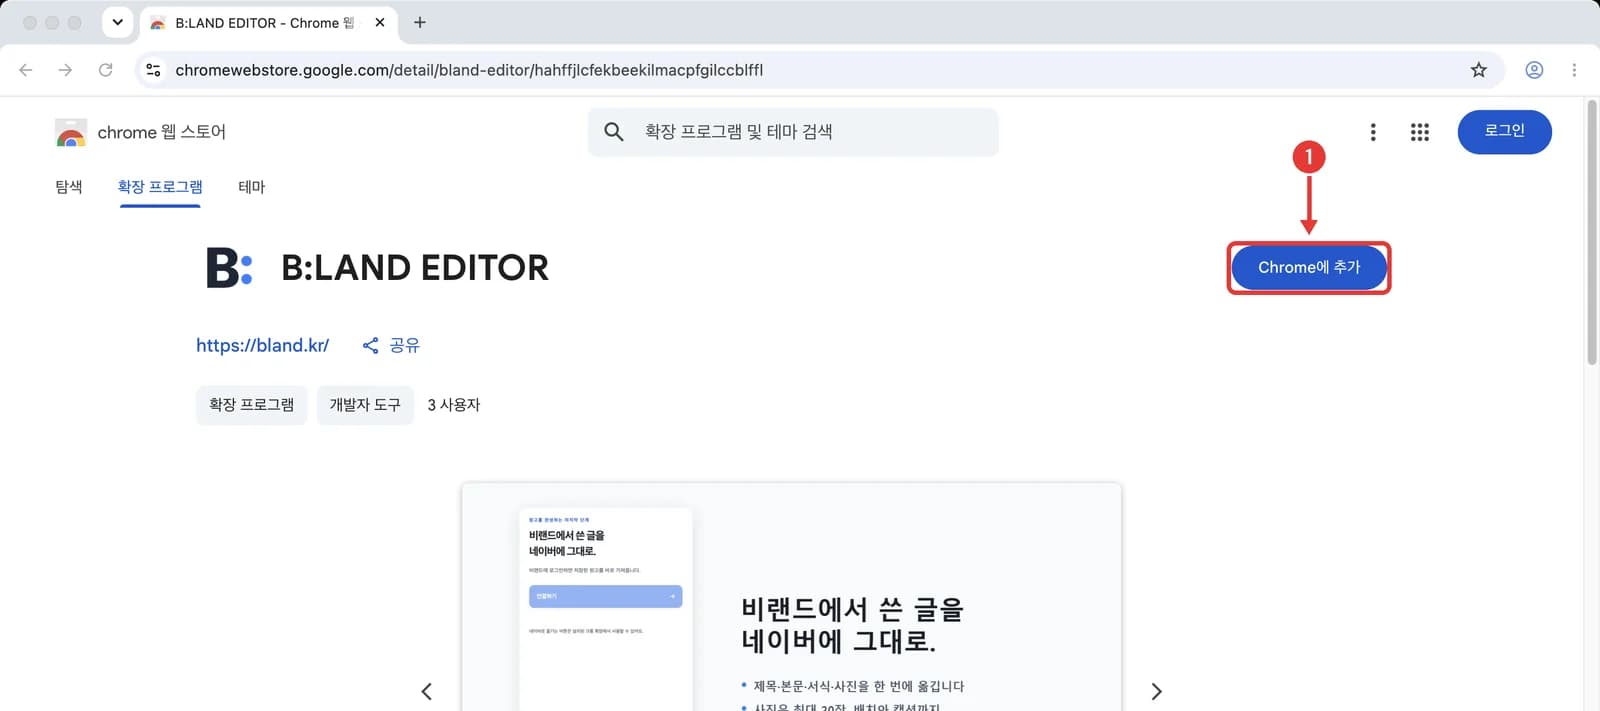Screen dimensions: 1600x711
Task: Click the page vertical scrollbar
Action: pos(1592,232)
